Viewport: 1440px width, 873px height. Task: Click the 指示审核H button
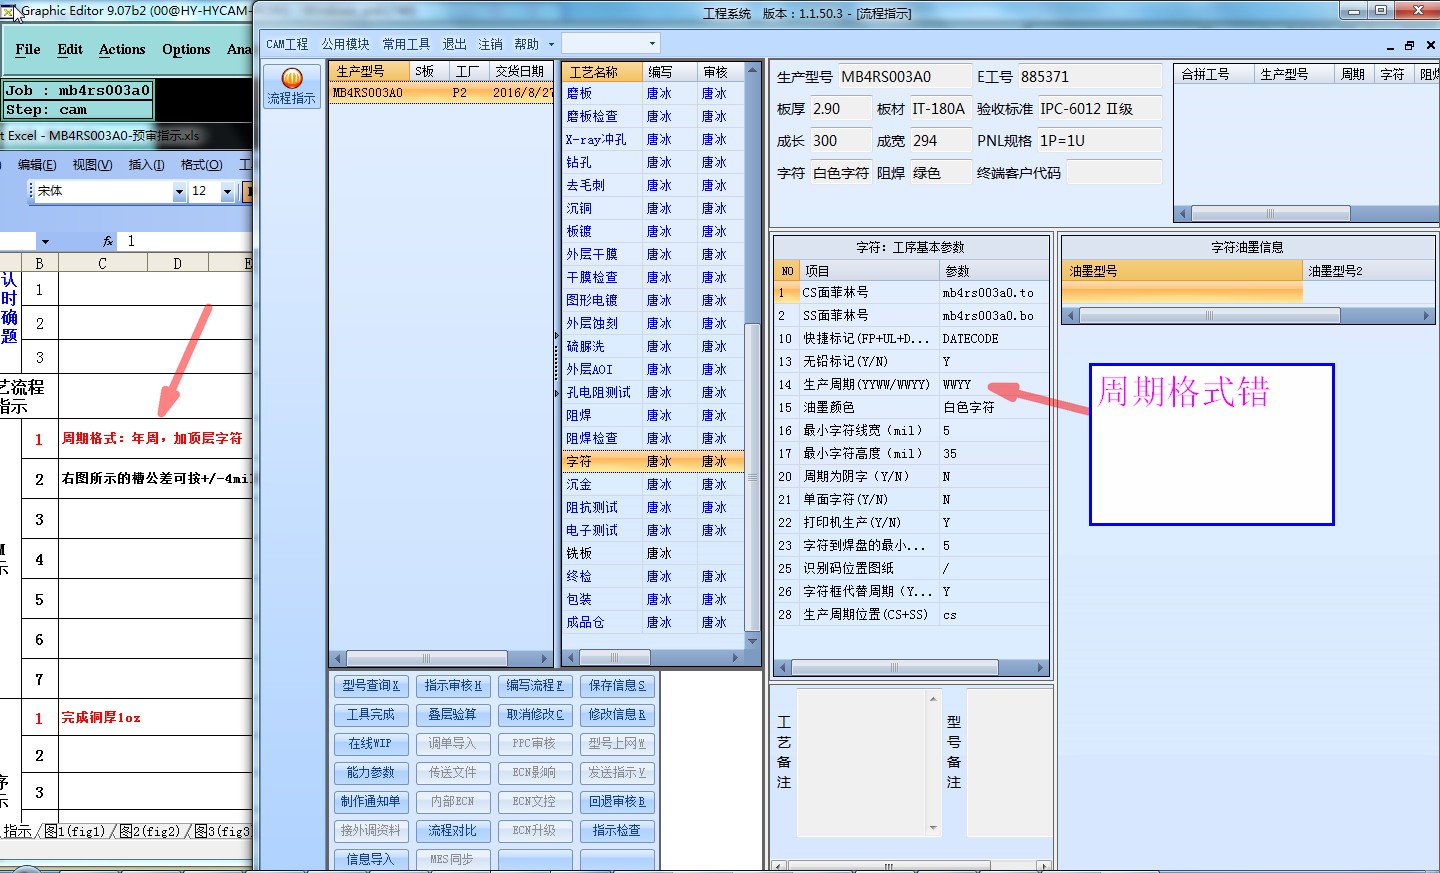[452, 686]
